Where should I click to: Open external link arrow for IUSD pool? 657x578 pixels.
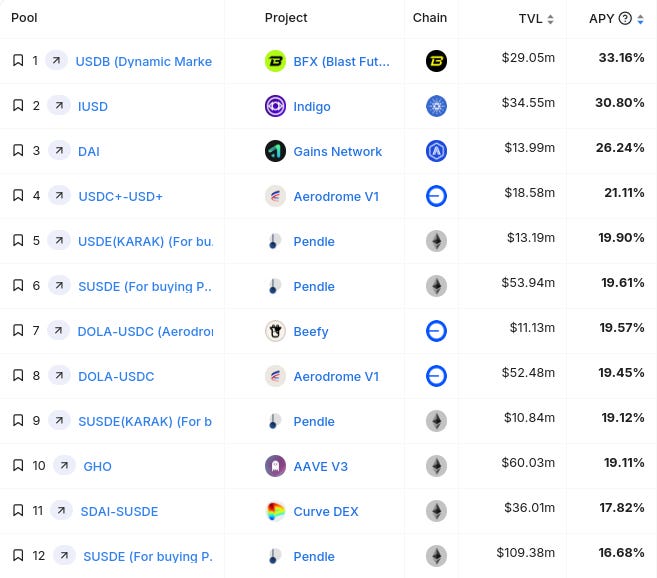(59, 105)
